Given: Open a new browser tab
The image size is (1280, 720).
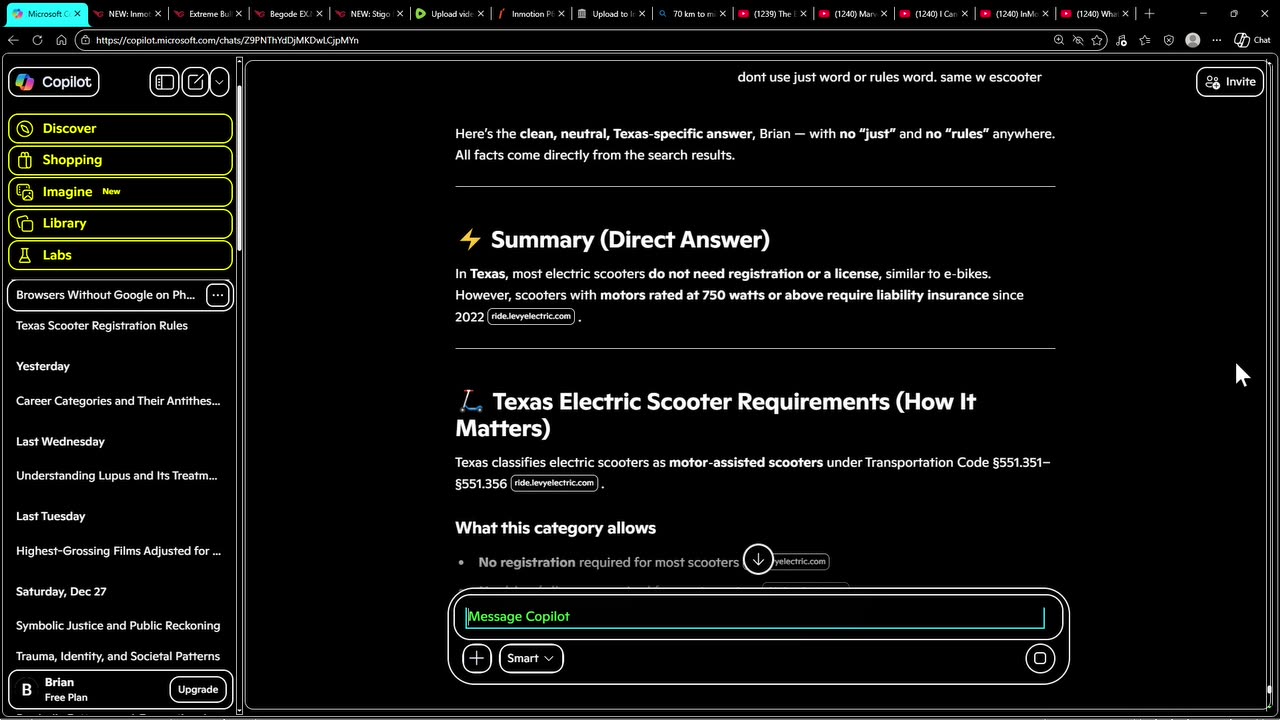Looking at the screenshot, I should (1149, 14).
